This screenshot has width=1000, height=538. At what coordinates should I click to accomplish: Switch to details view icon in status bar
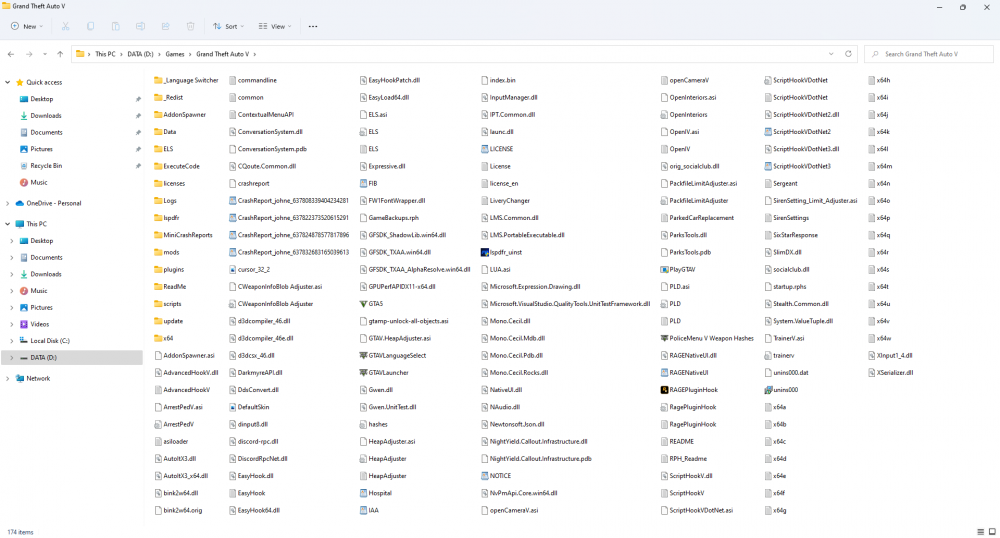tap(981, 532)
